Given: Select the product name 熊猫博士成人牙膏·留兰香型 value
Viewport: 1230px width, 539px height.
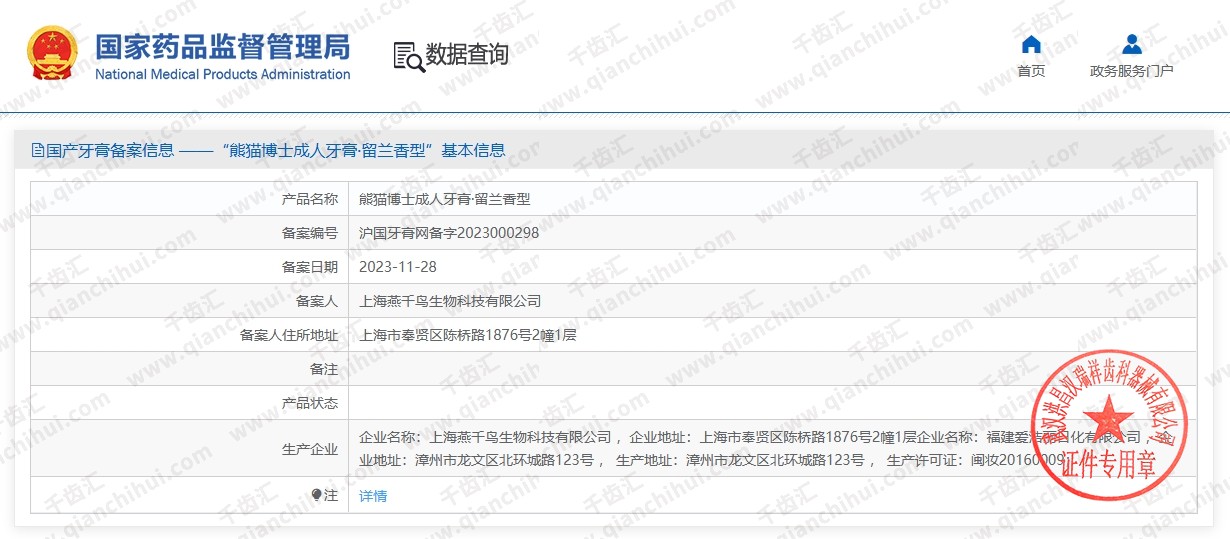Looking at the screenshot, I should coord(444,199).
